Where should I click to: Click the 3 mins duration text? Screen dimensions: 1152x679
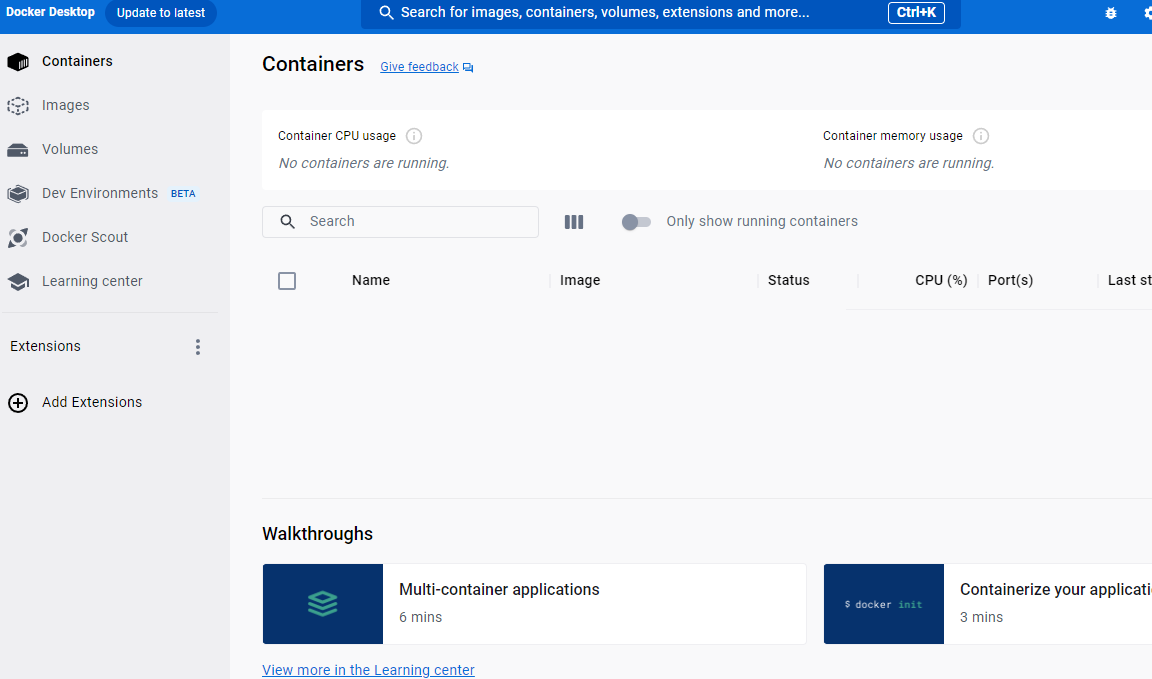[981, 617]
